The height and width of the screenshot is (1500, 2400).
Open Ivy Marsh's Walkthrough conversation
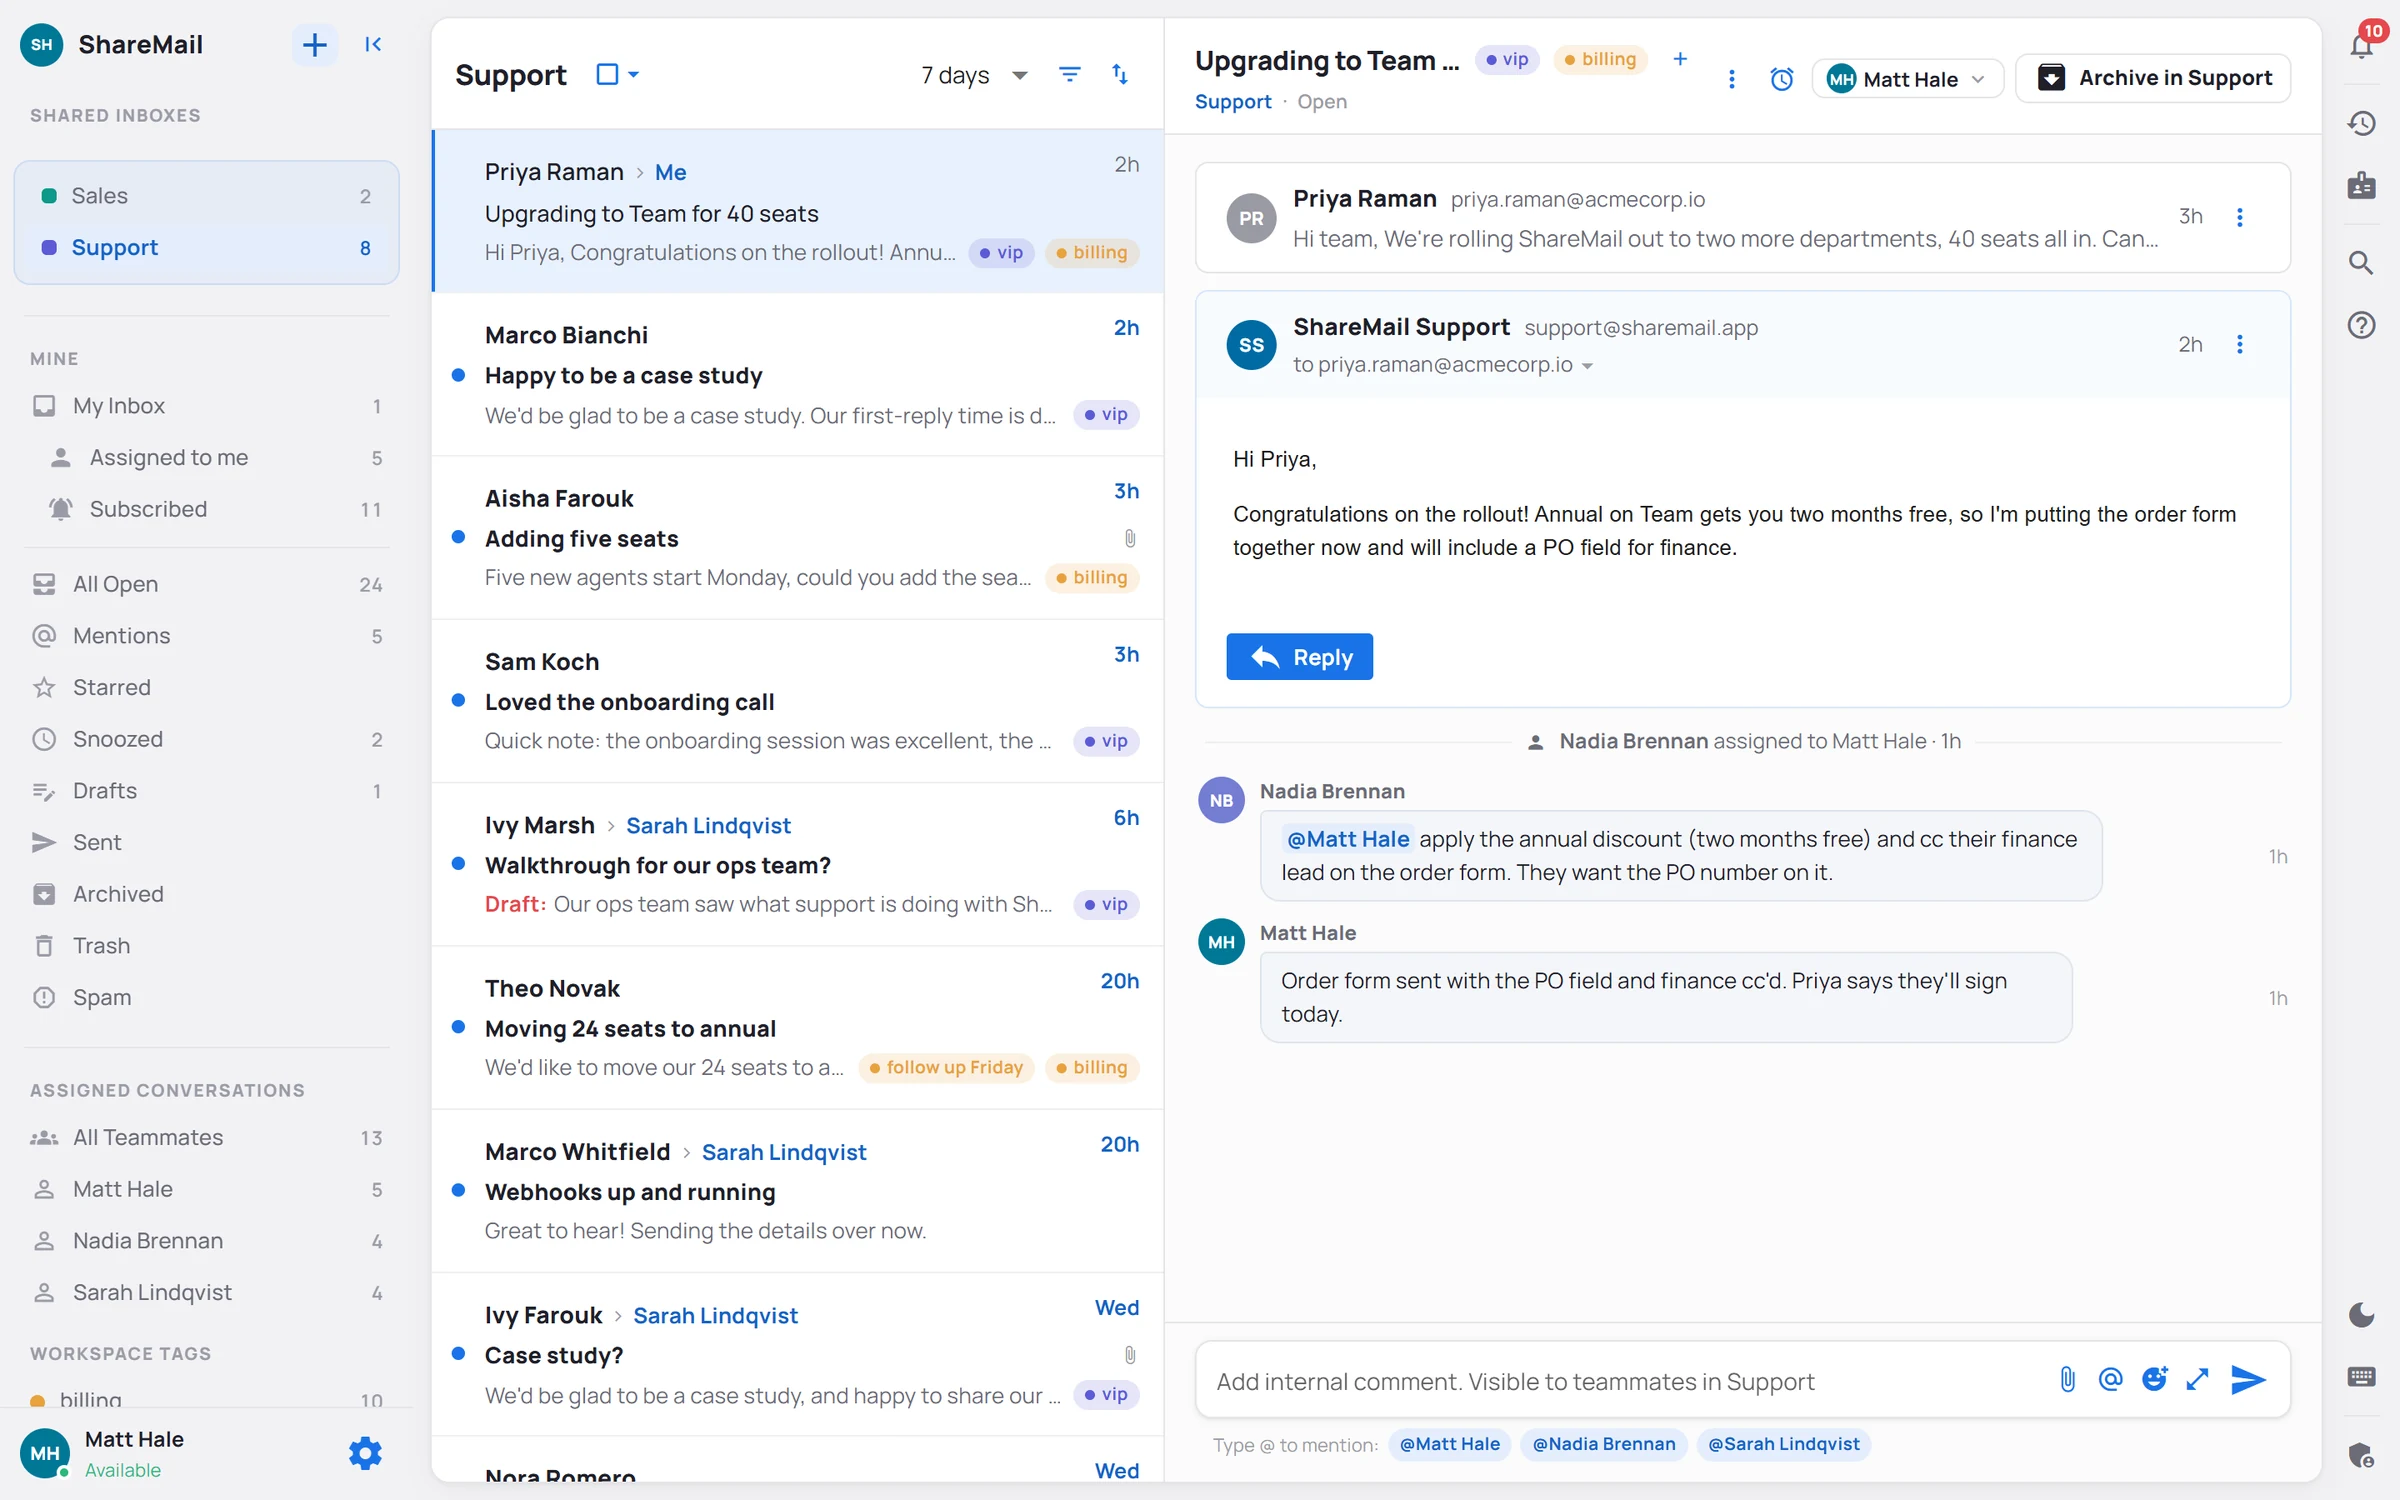(x=798, y=865)
